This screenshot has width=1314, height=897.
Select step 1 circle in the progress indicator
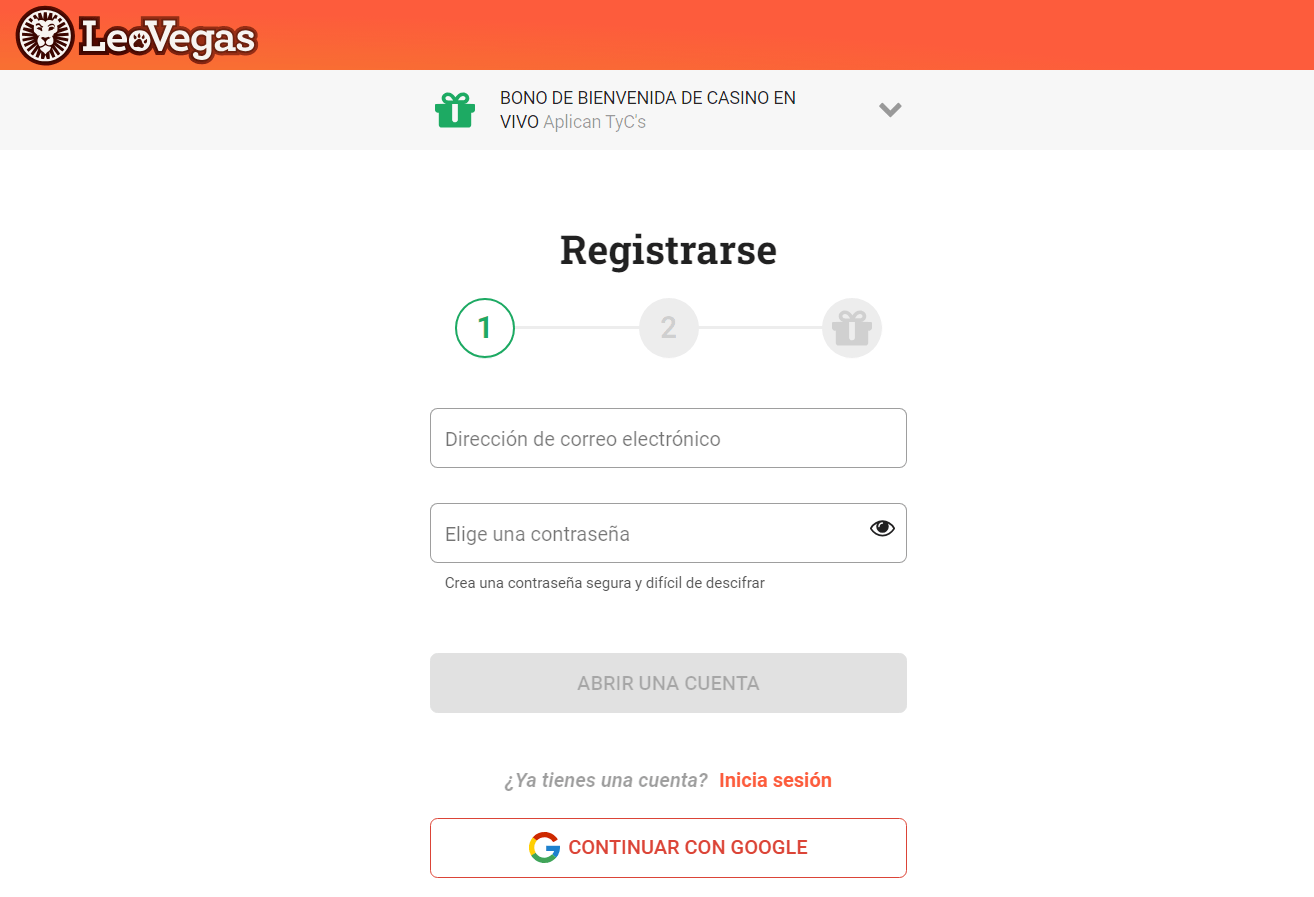click(484, 327)
